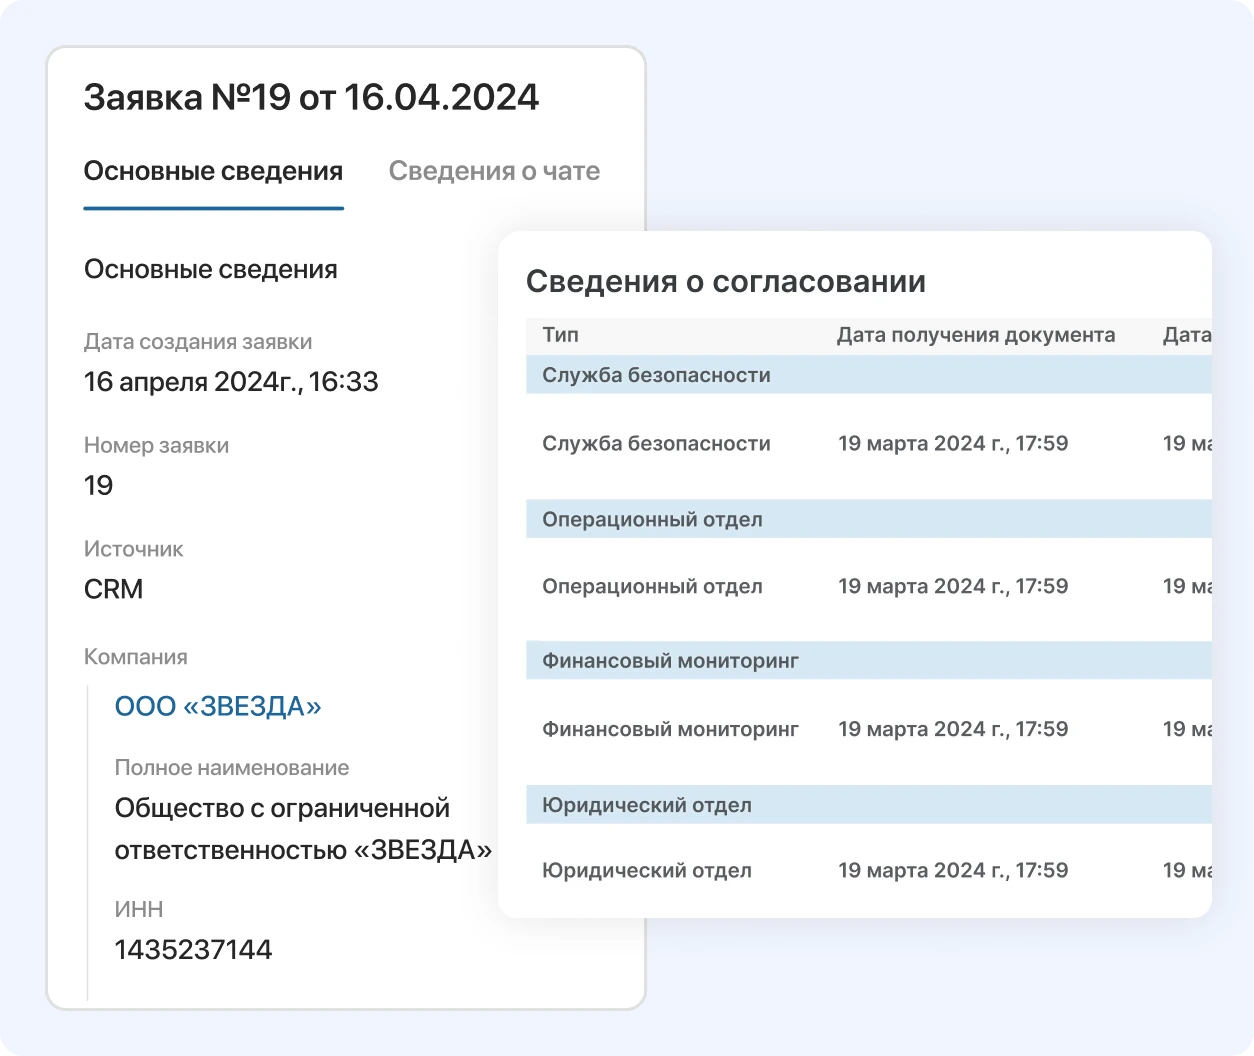Click the CRM source value

tap(113, 589)
